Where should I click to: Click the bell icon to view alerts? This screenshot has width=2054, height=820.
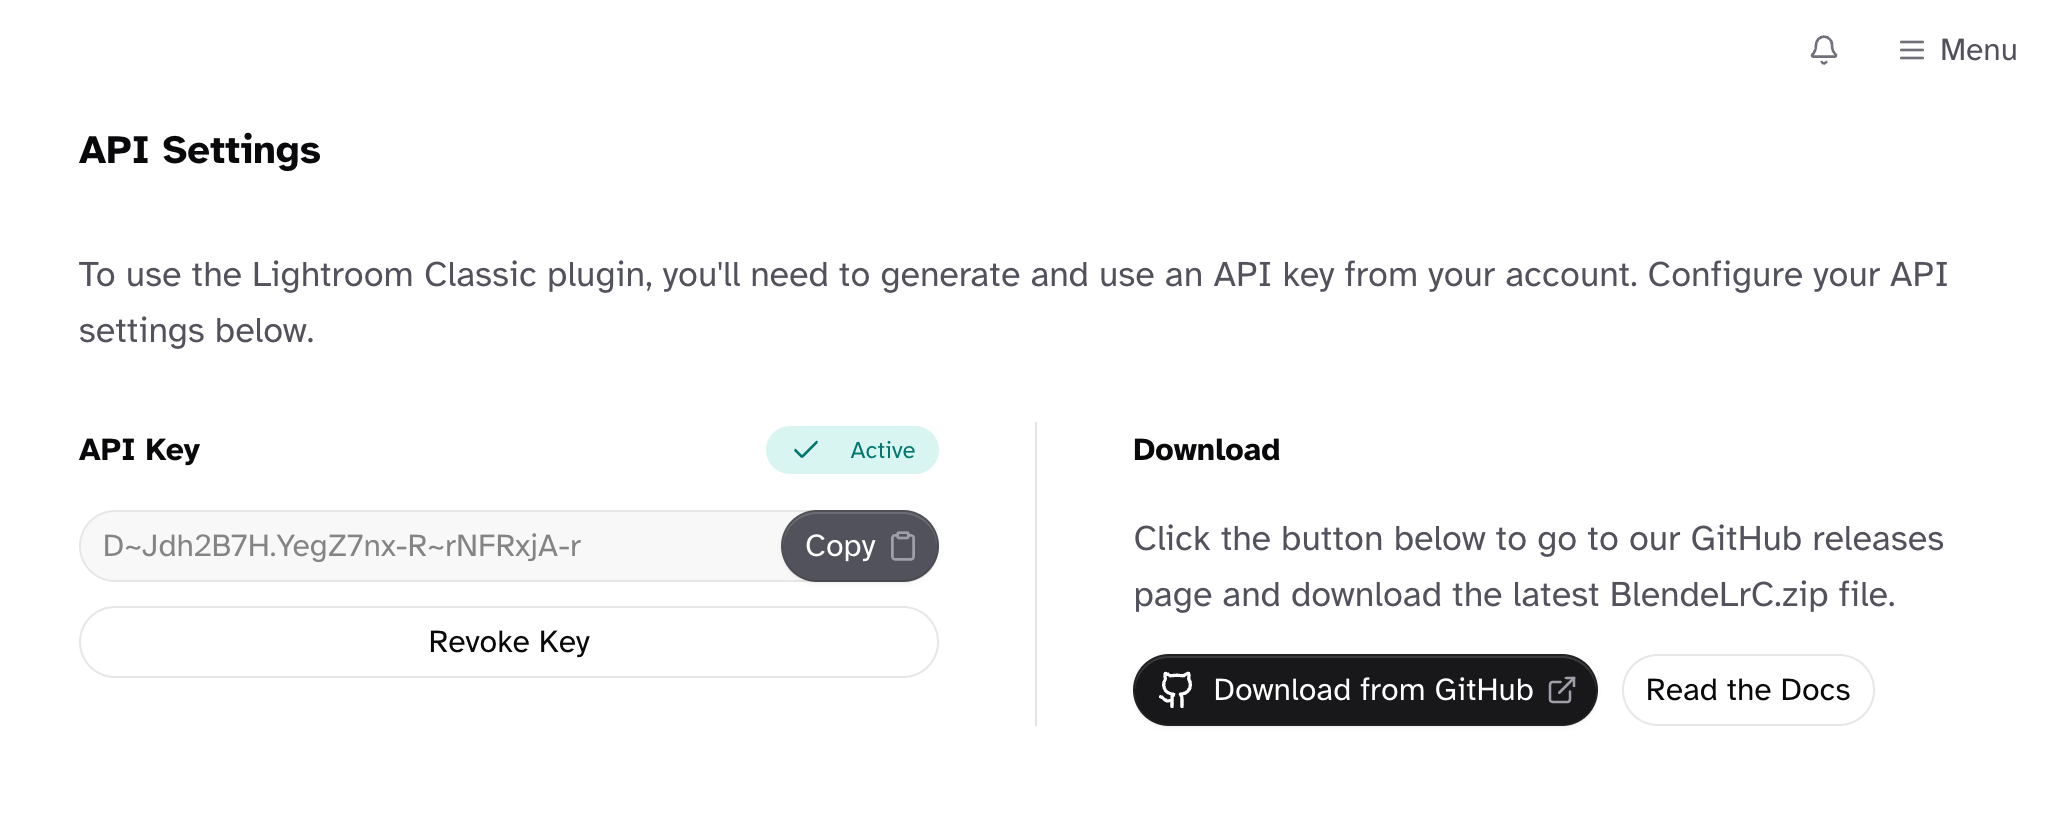pos(1823,50)
